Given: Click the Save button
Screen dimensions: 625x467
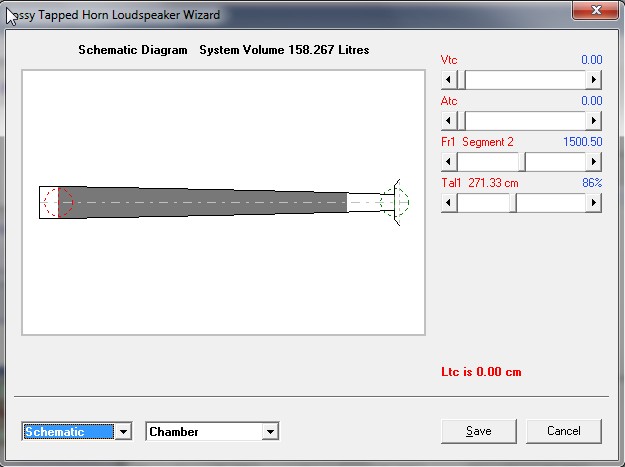Looking at the screenshot, I should (x=479, y=431).
